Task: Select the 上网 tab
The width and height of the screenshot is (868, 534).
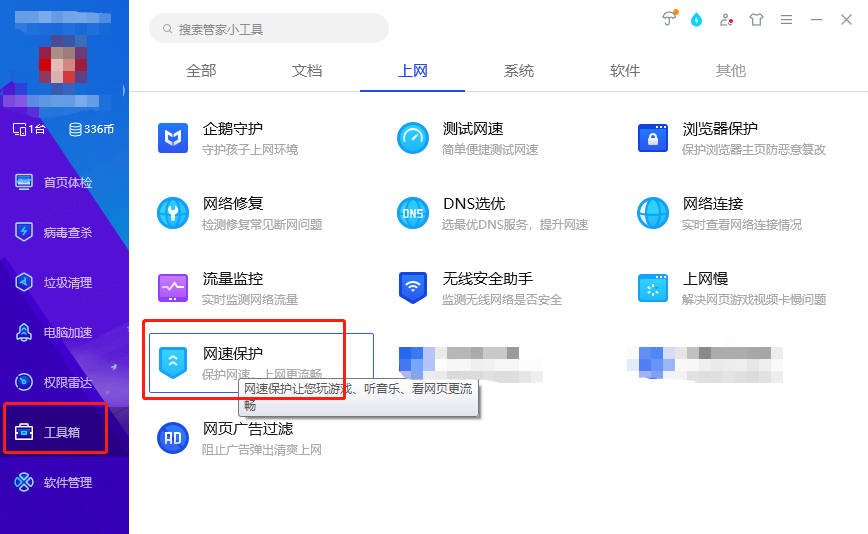Action: [412, 71]
